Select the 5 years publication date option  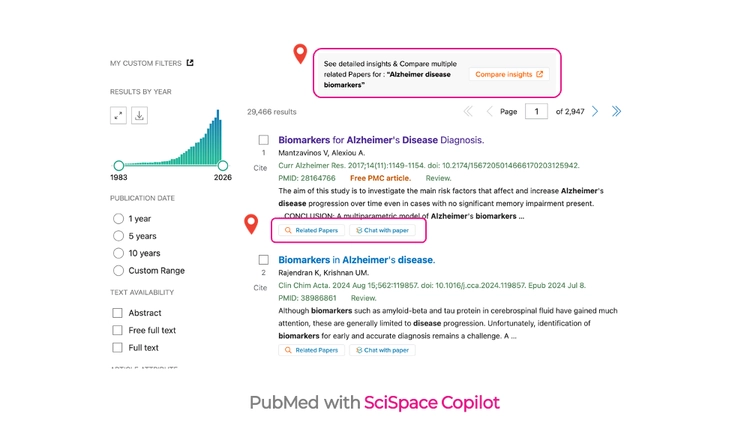click(x=118, y=236)
